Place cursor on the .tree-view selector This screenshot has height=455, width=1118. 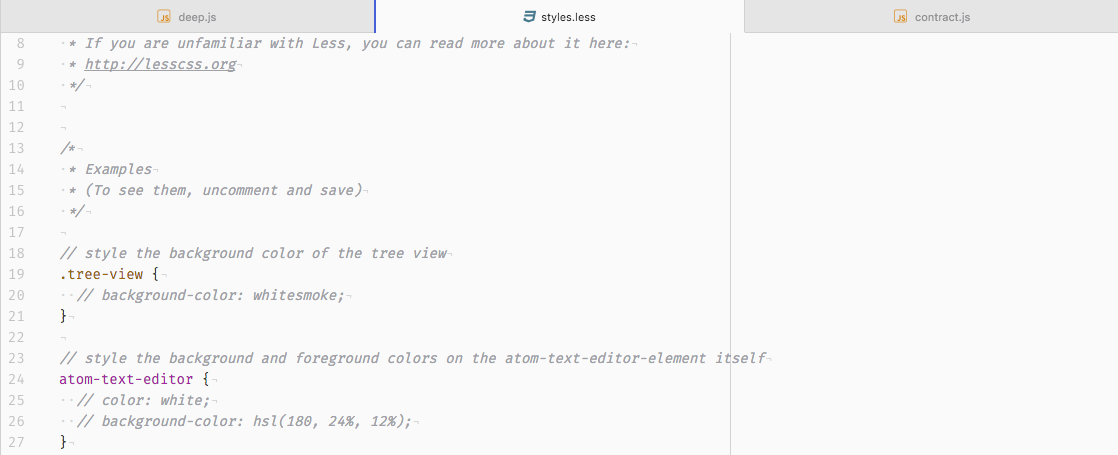[x=102, y=274]
